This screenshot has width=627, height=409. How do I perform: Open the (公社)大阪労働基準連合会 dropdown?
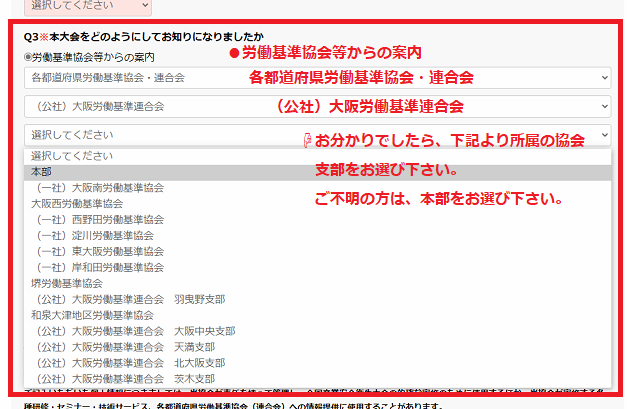[x=317, y=106]
